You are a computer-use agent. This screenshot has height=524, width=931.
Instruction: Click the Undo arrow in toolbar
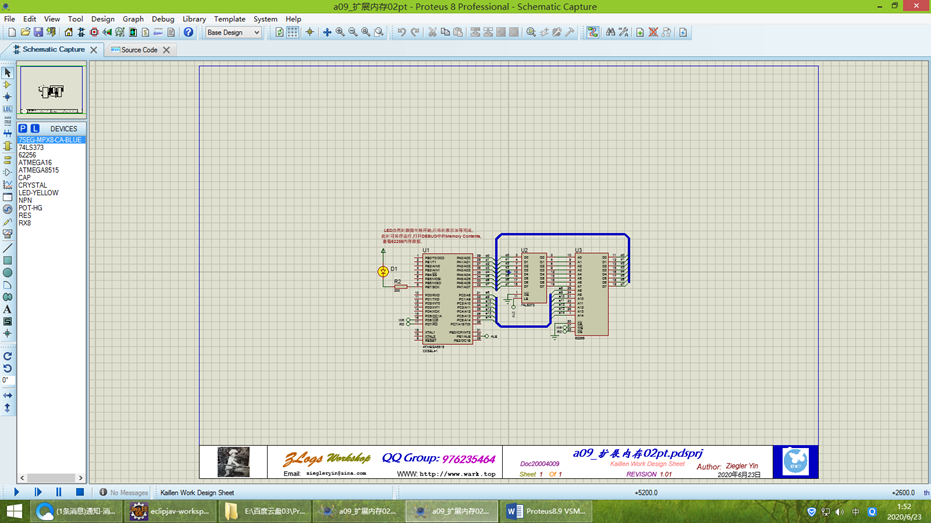point(401,32)
